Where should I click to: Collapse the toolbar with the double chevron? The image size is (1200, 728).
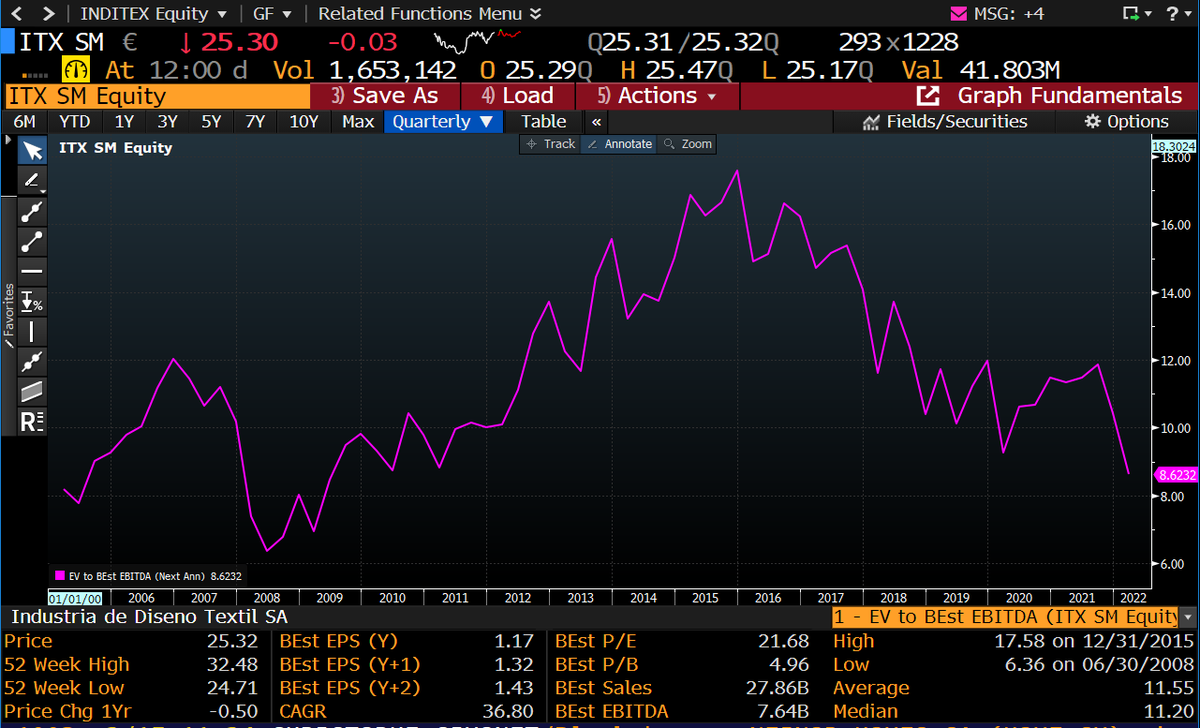click(x=596, y=122)
